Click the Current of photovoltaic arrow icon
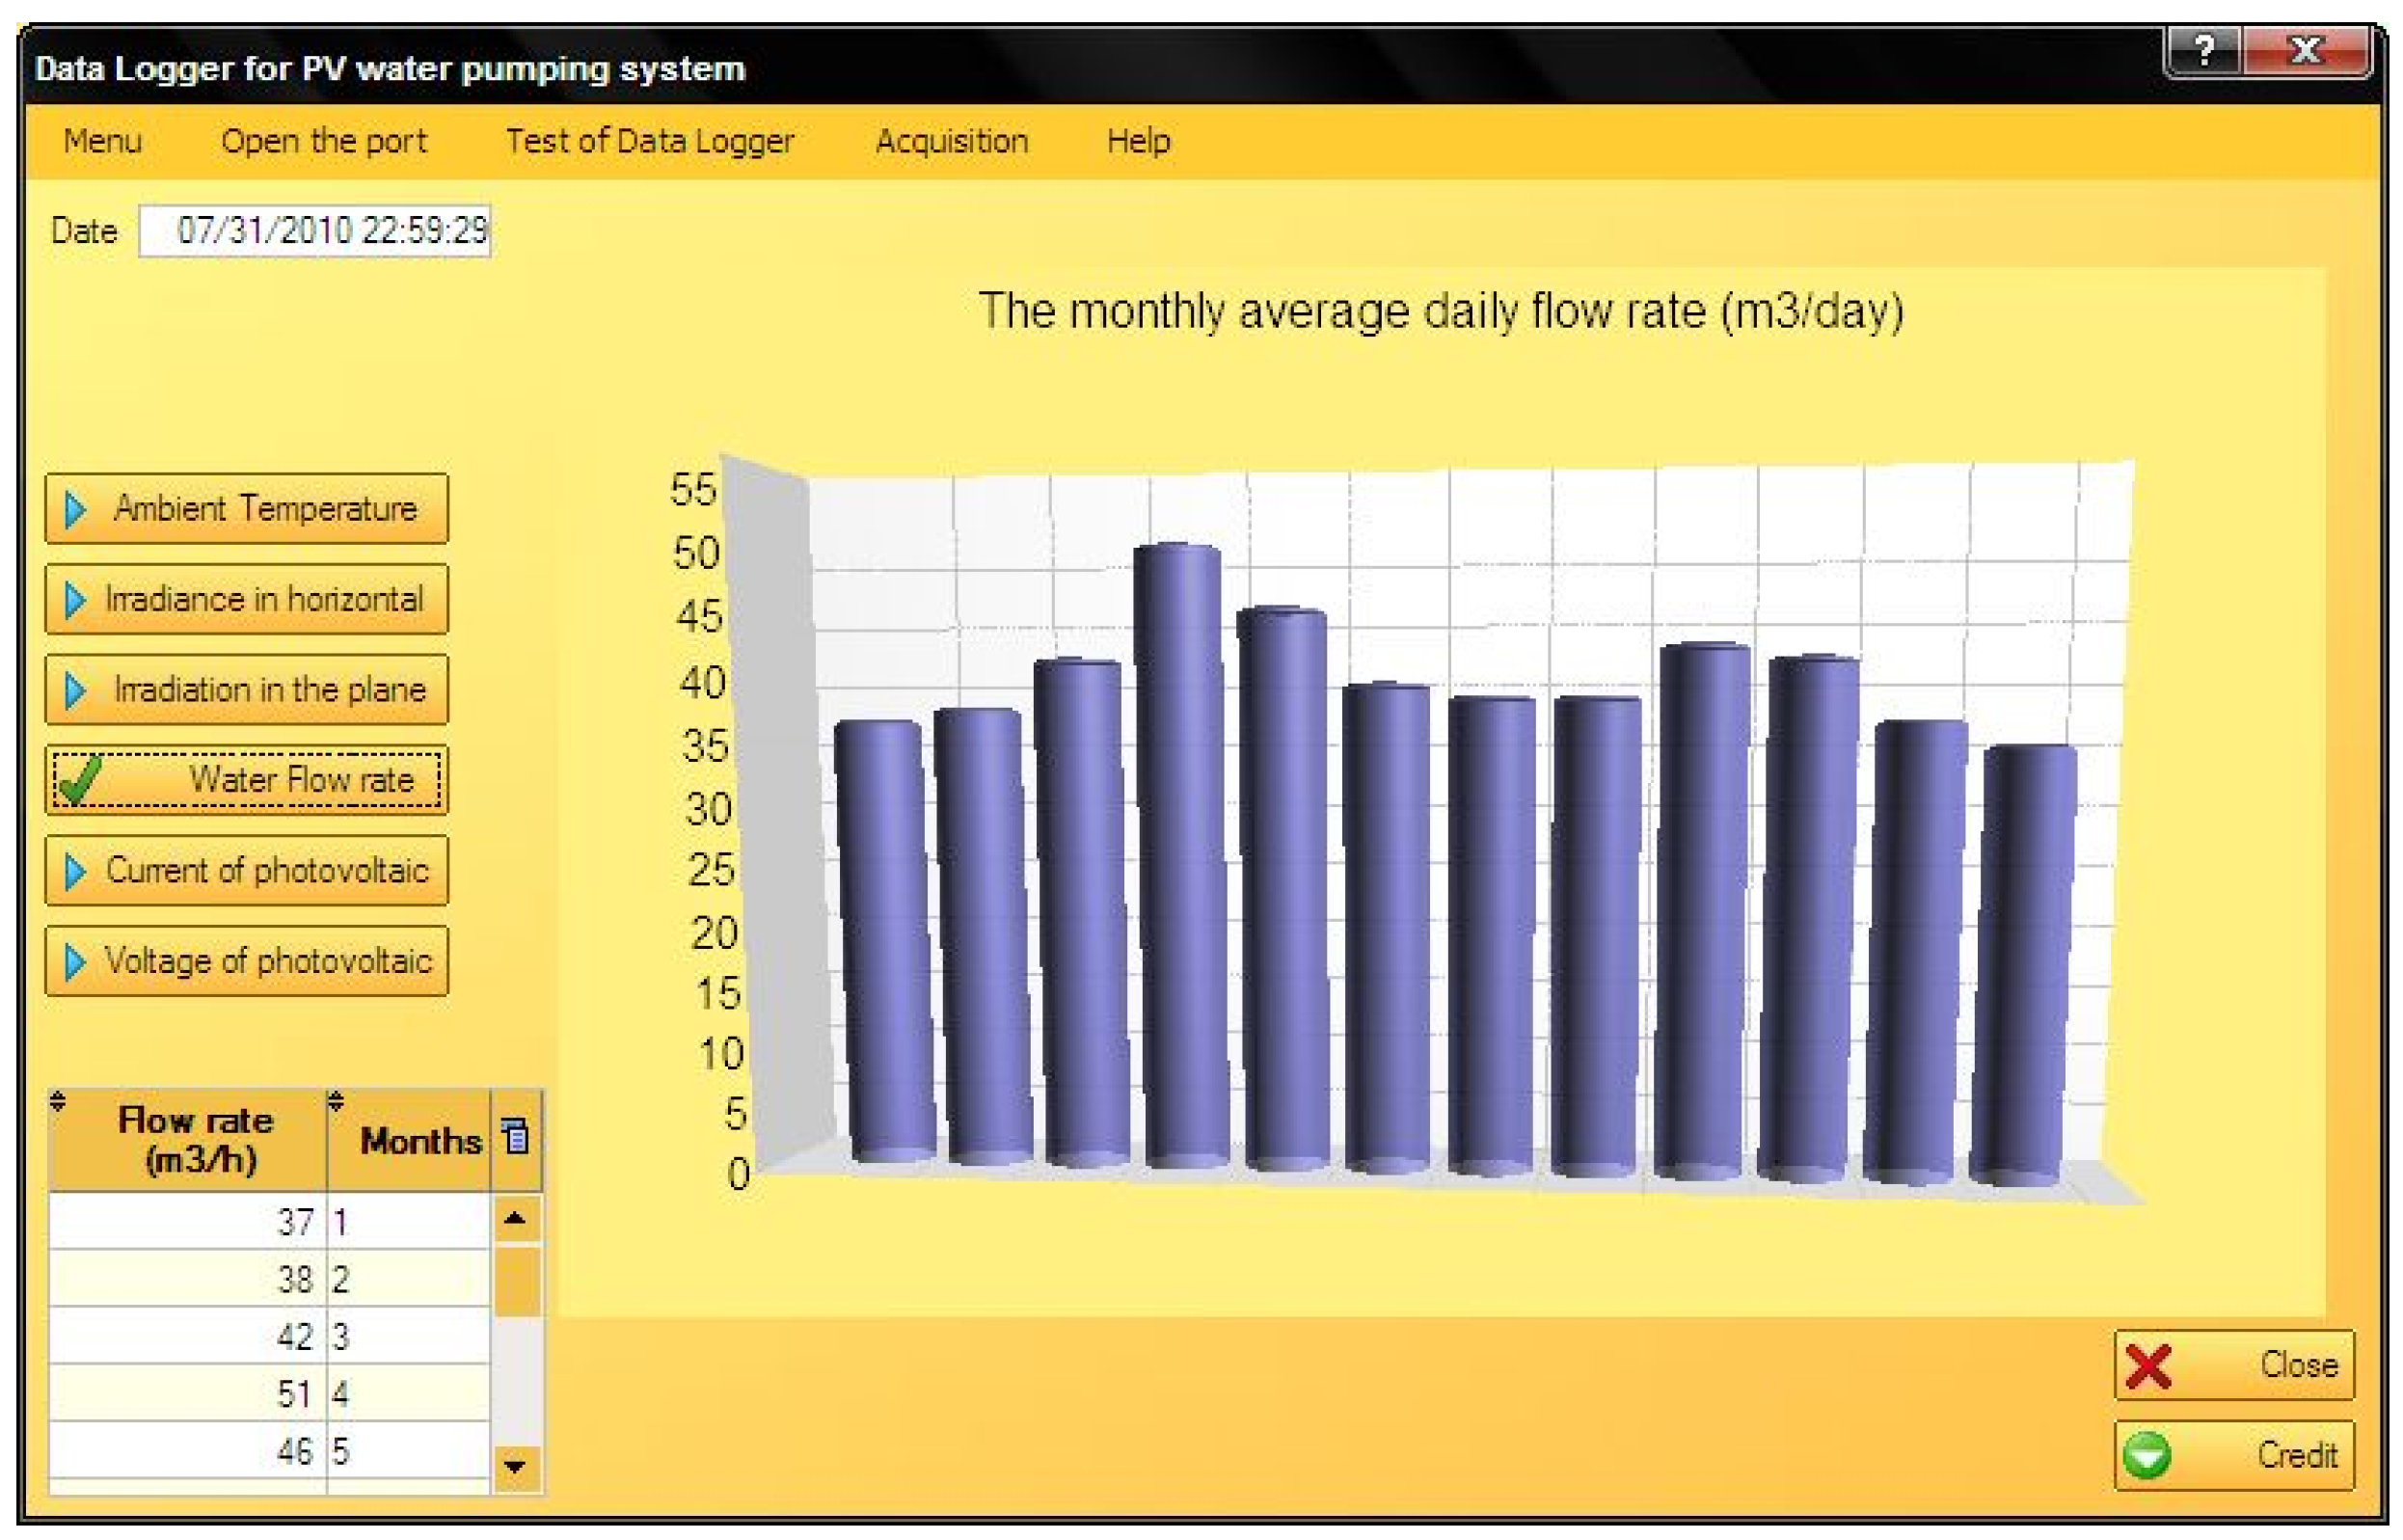 (x=75, y=872)
